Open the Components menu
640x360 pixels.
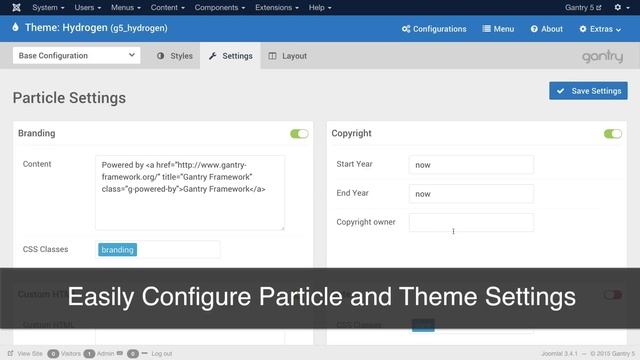[x=220, y=7]
